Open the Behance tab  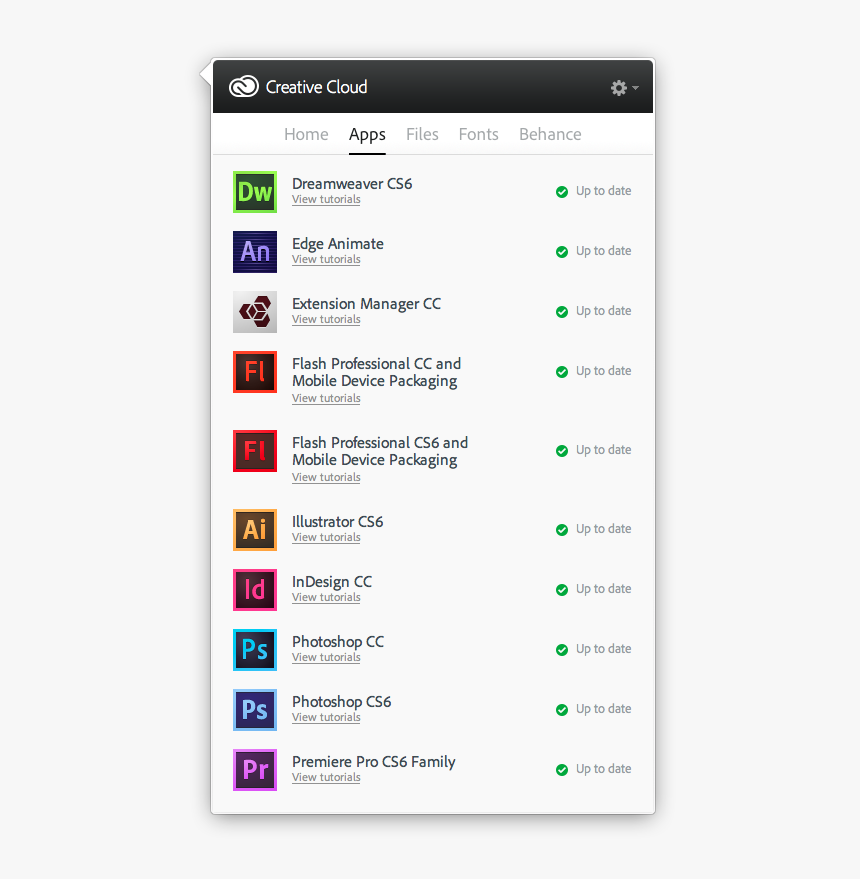click(550, 134)
